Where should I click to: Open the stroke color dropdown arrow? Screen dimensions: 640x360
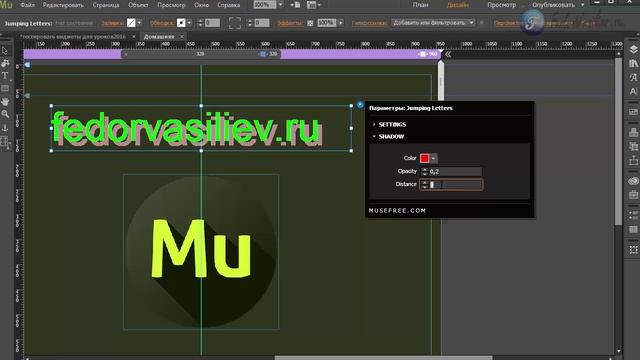[189, 23]
